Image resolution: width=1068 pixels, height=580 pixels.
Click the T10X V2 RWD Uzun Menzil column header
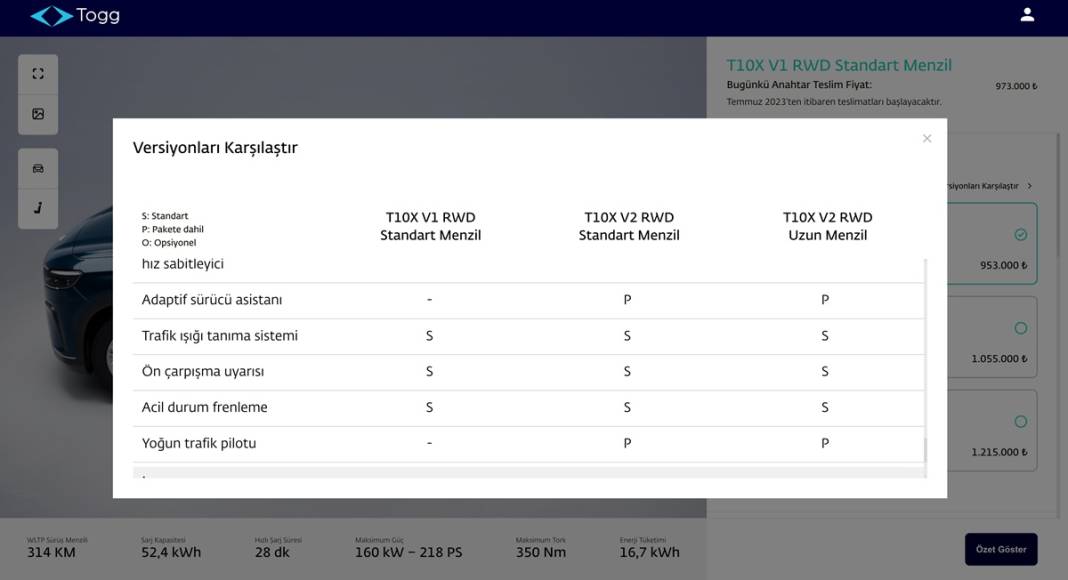pyautogui.click(x=827, y=226)
